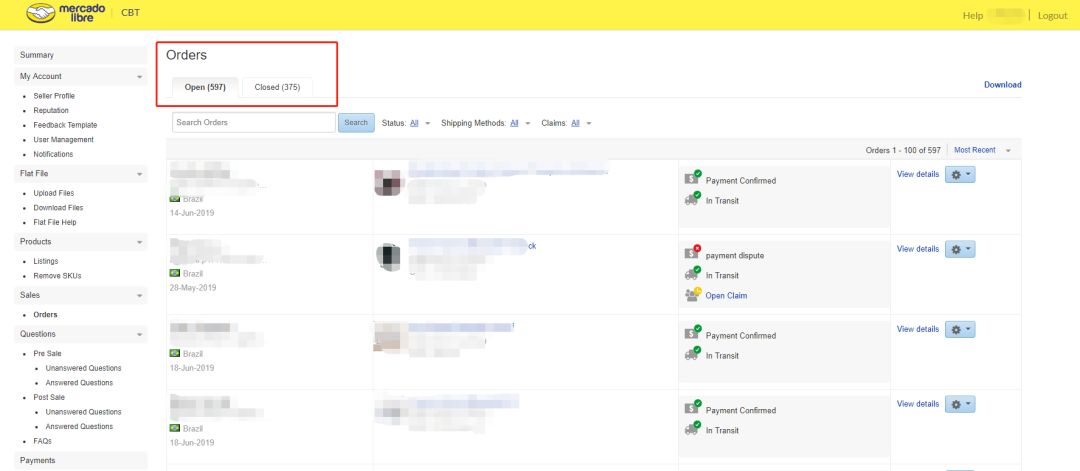Open gear menu for the 14-Jun-2019 order
The height and width of the screenshot is (471, 1080).
pyautogui.click(x=960, y=175)
